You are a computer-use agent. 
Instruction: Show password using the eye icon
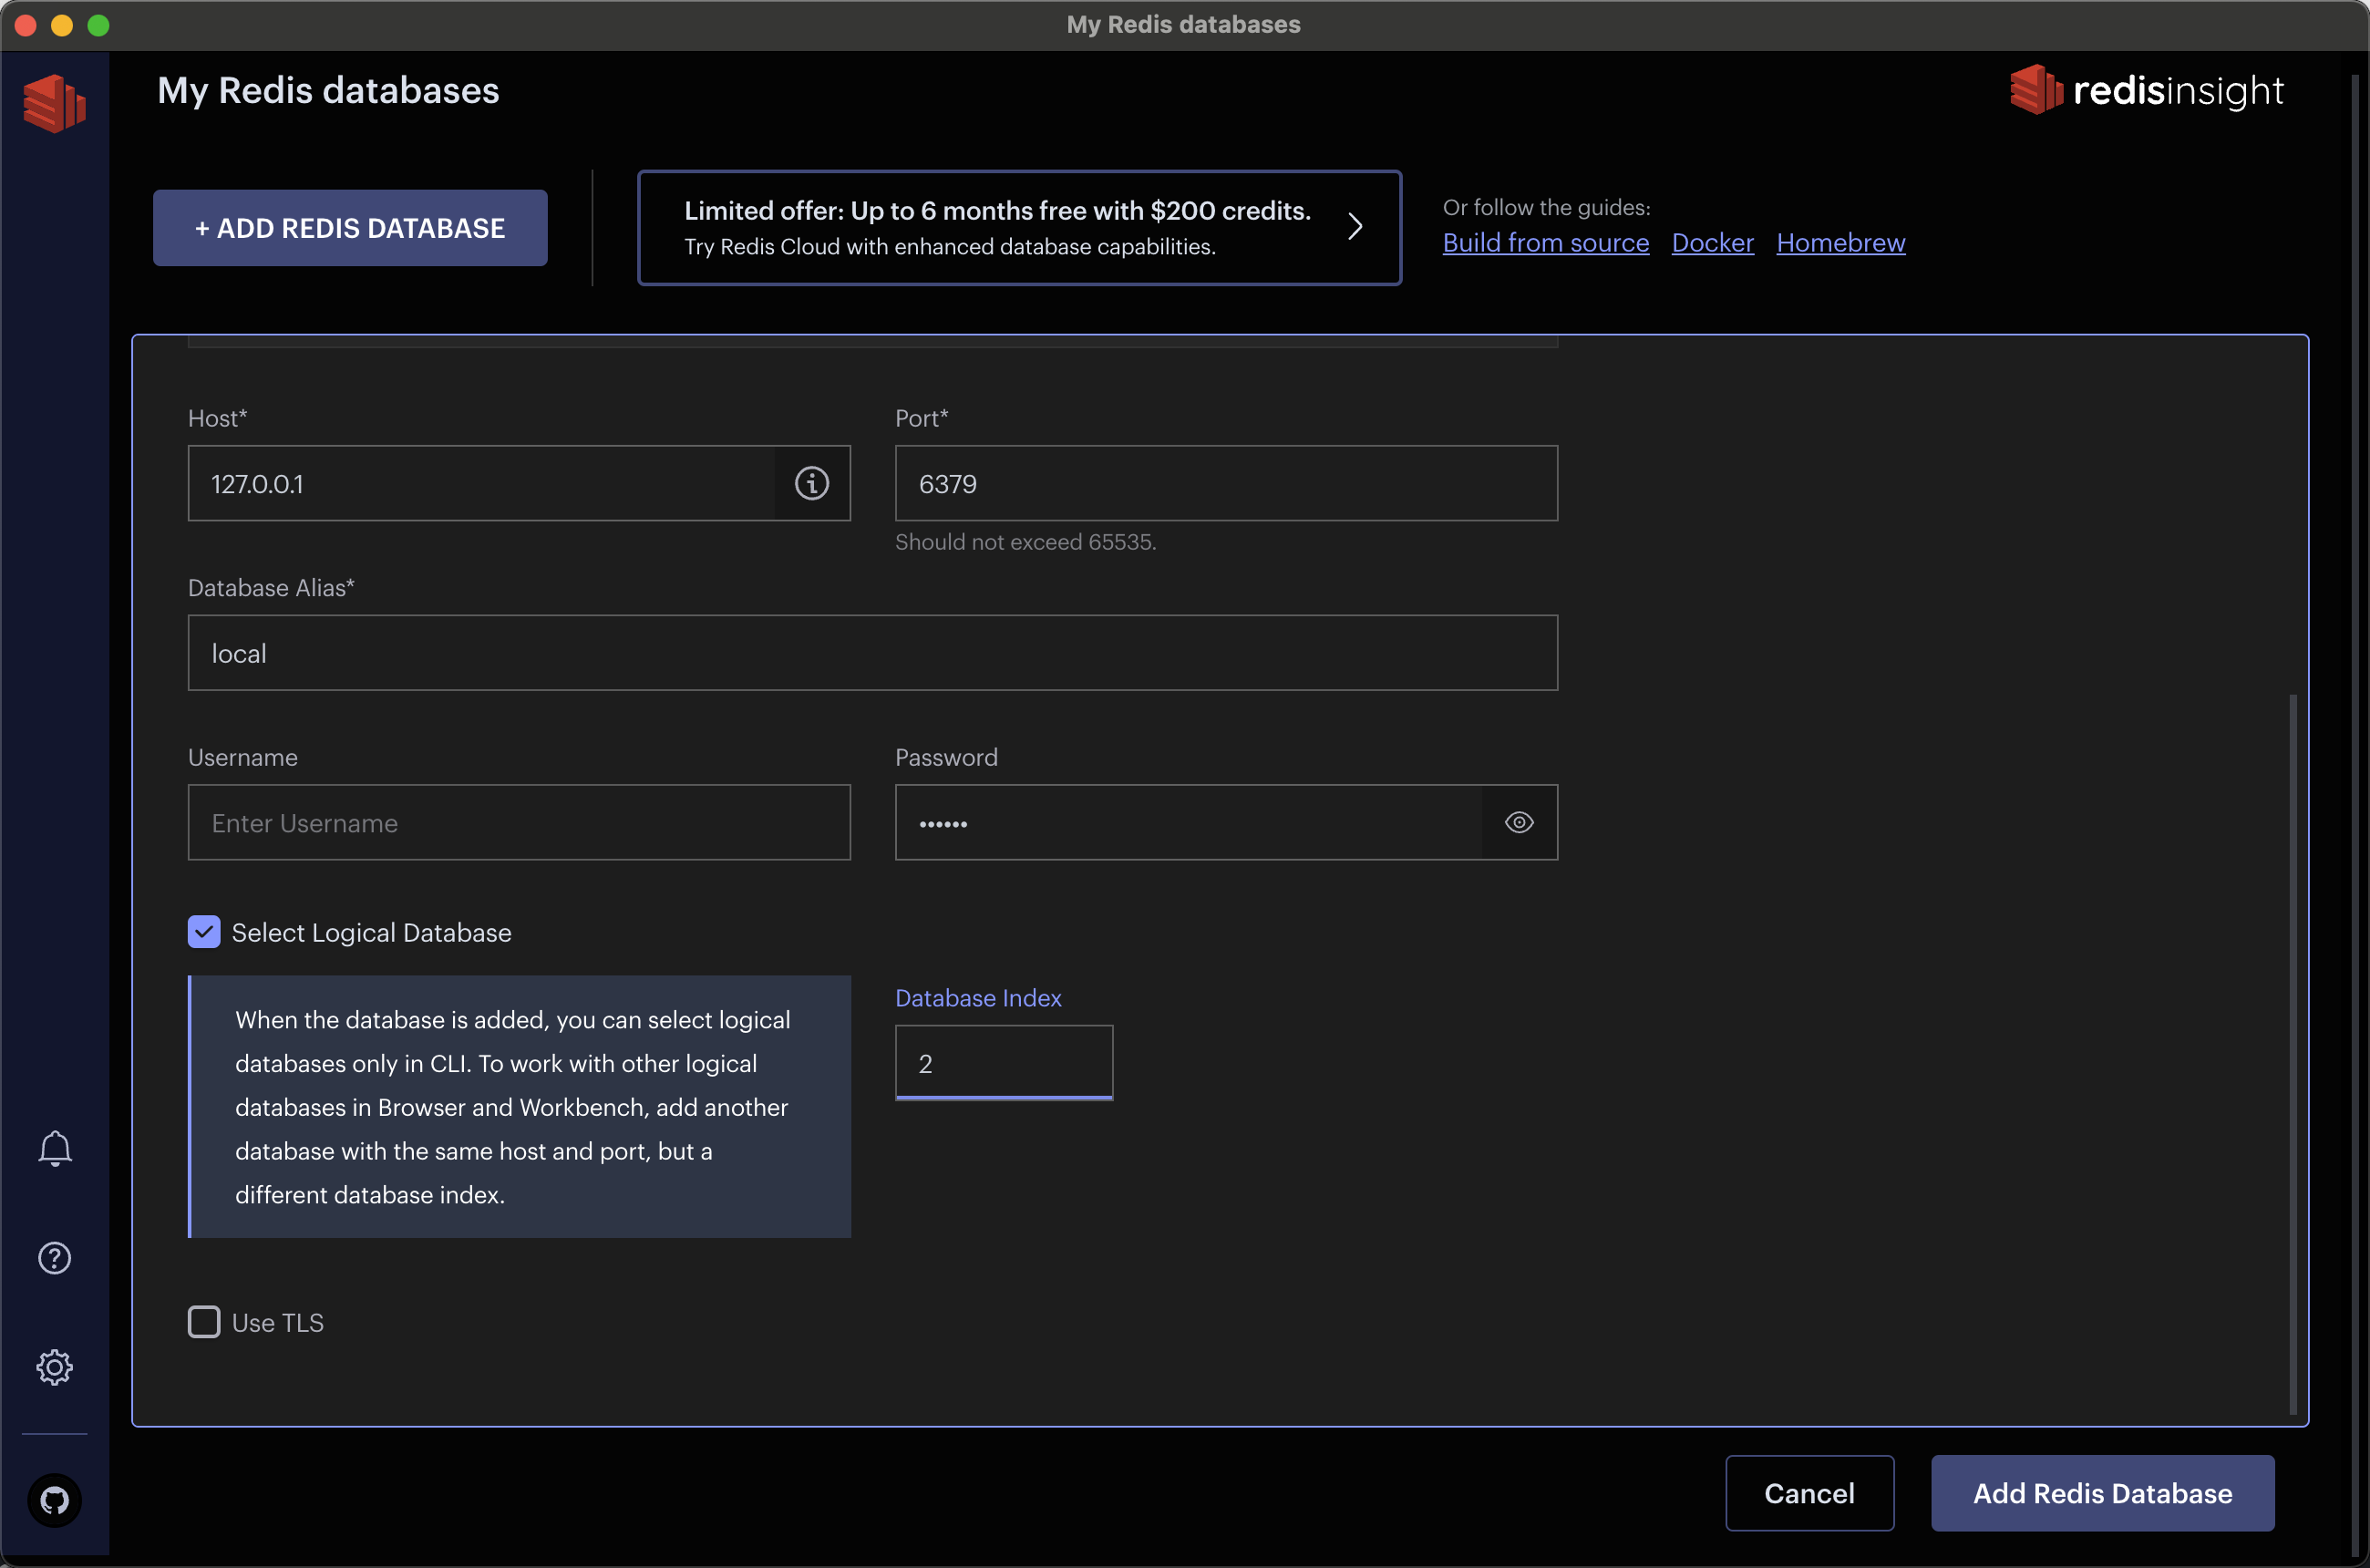[1519, 822]
